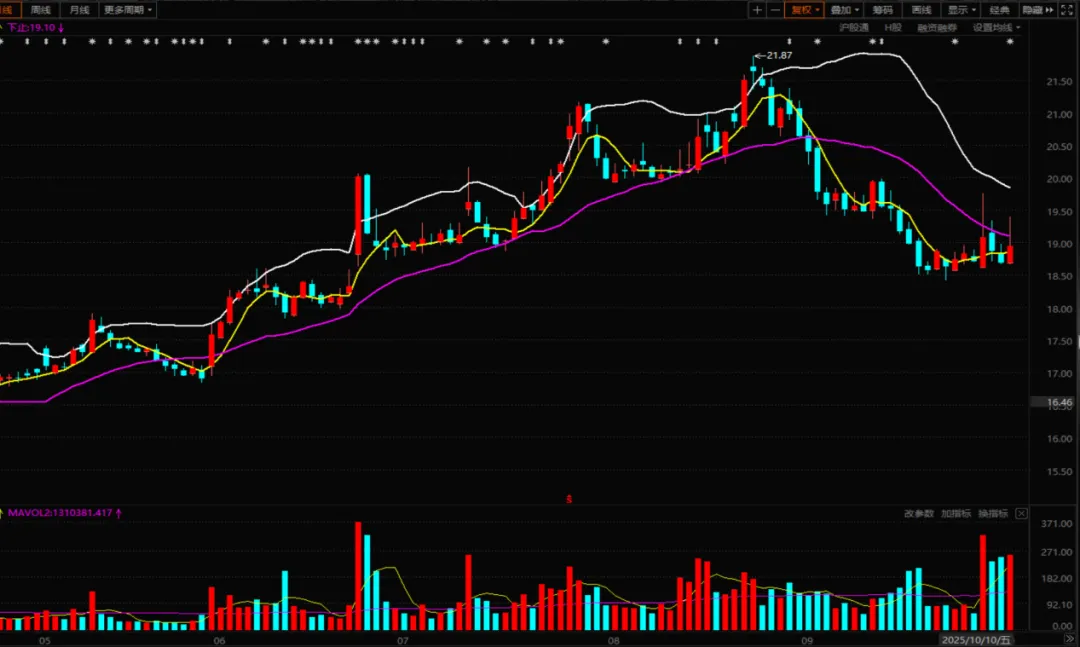Click the 92.10 volume axis label
Screen dimensions: 1080x647
tap(1059, 604)
